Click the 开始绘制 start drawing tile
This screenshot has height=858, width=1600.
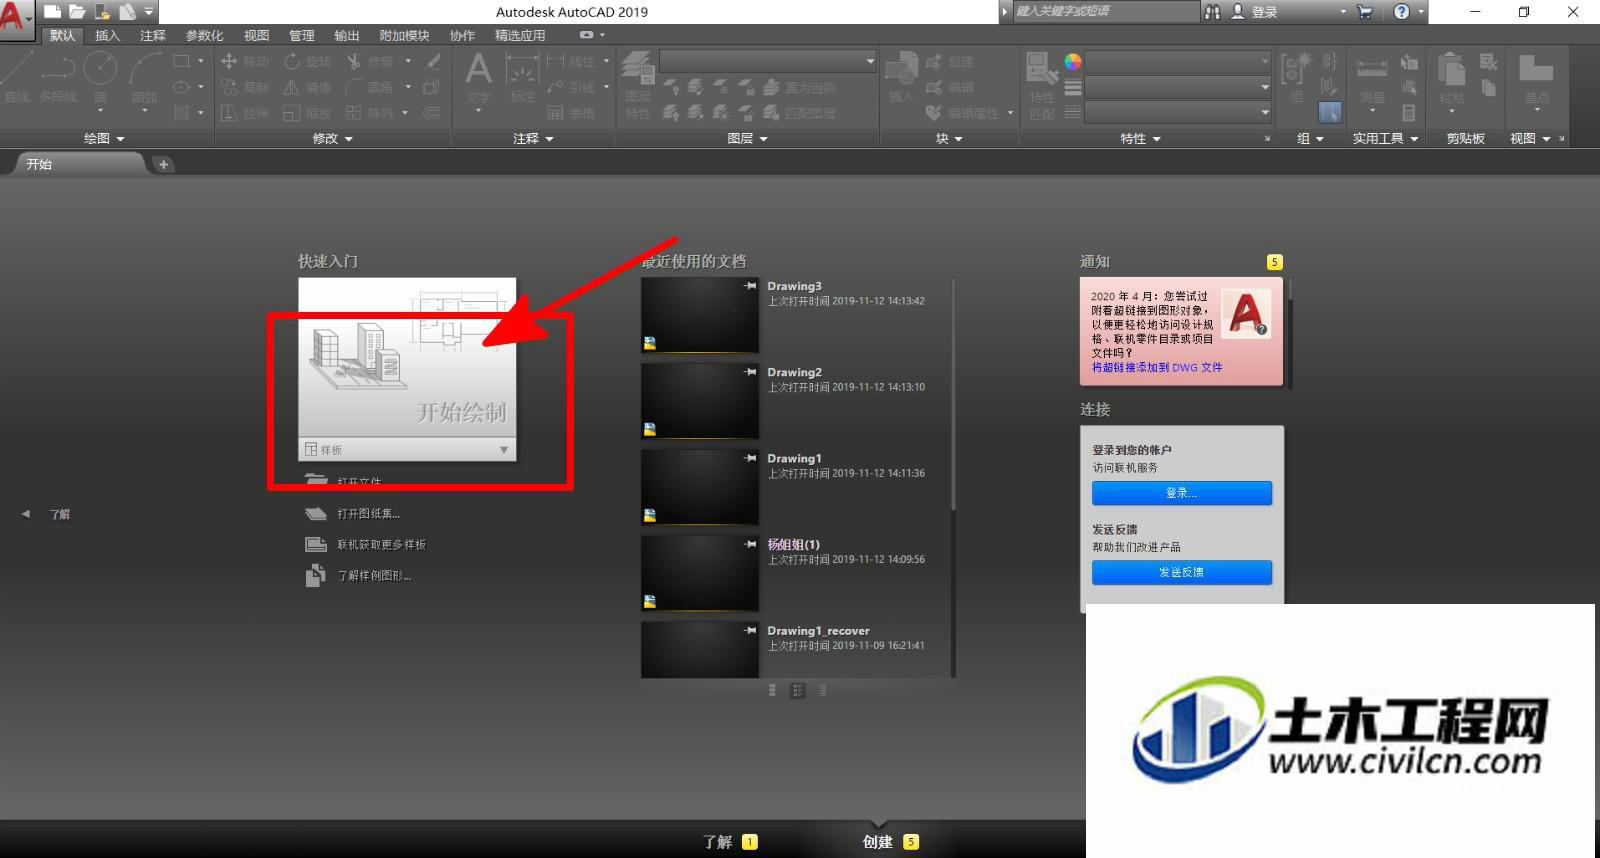tap(407, 358)
